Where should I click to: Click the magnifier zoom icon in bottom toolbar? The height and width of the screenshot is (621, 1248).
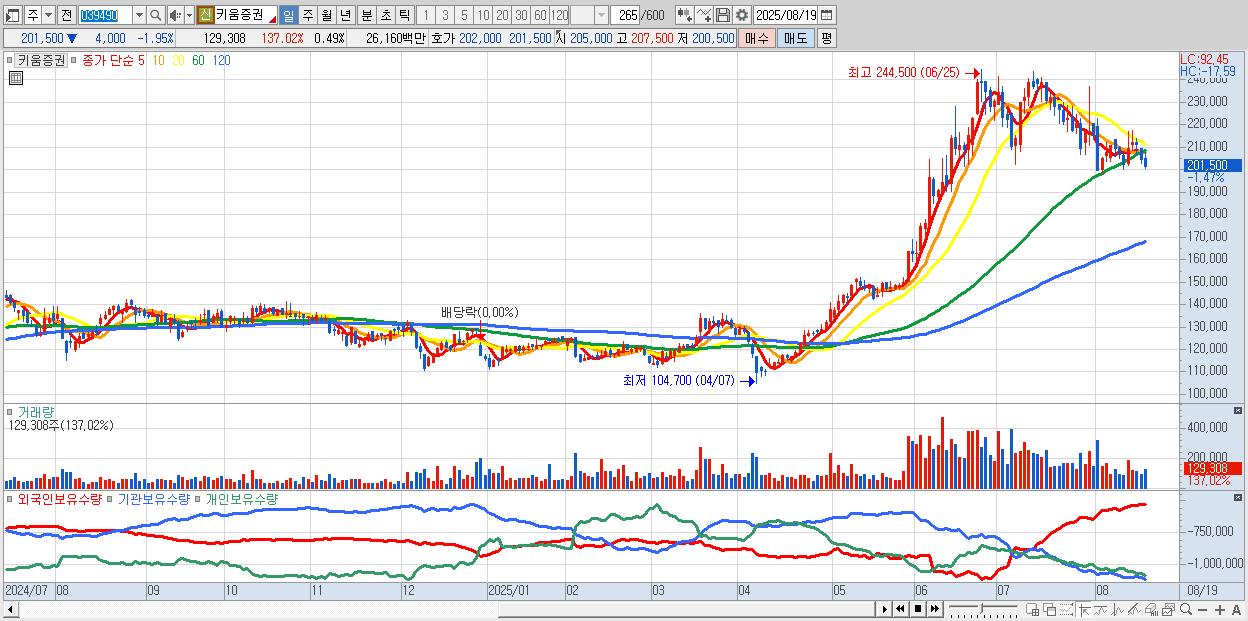coord(1186,609)
